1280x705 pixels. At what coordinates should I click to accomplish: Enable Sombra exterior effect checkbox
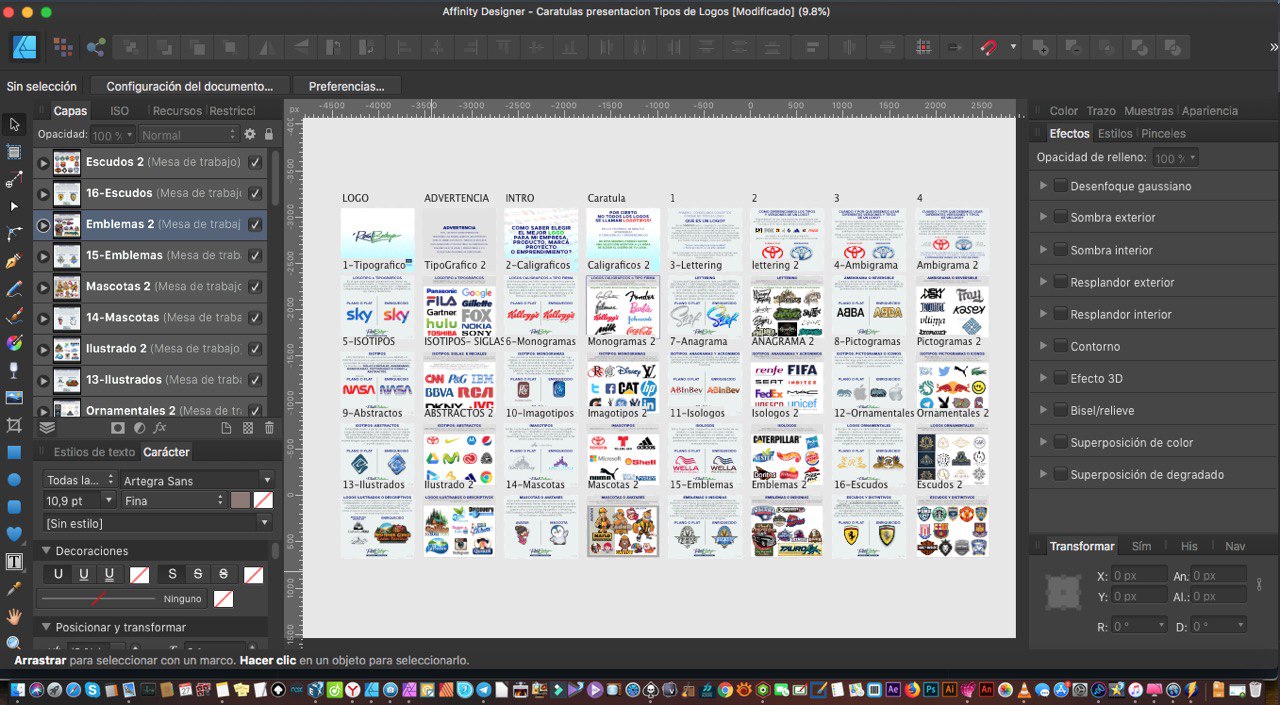point(1060,217)
